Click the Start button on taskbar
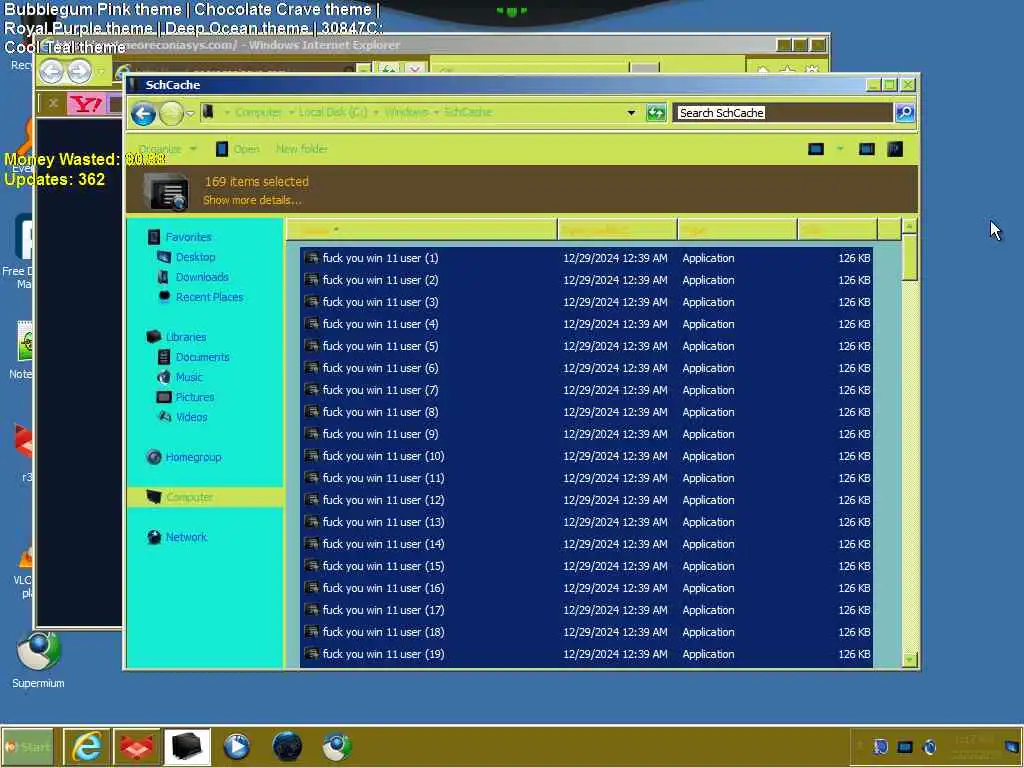1024x768 pixels. (27, 746)
